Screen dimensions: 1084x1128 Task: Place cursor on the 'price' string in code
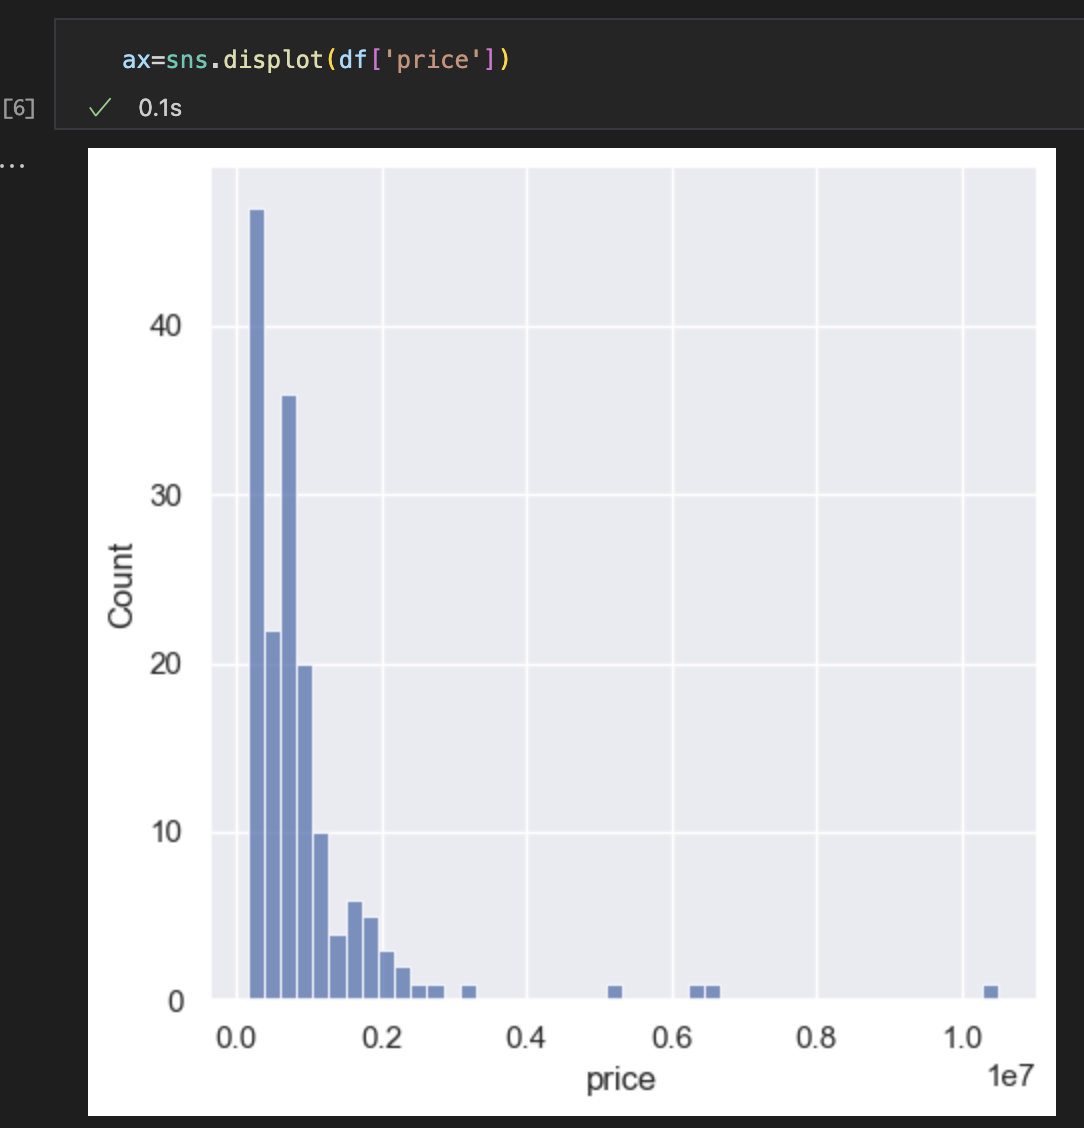[433, 60]
